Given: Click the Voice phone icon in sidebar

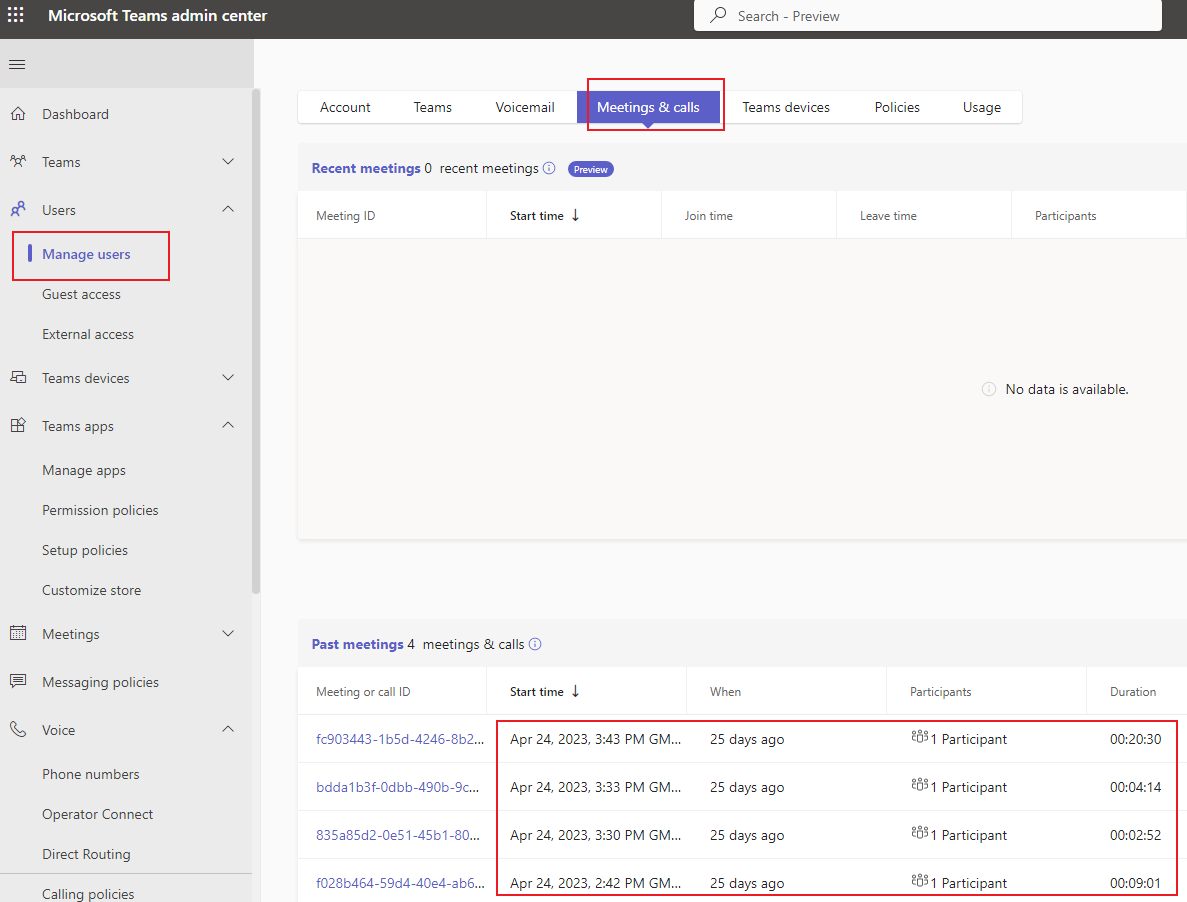Looking at the screenshot, I should point(18,729).
